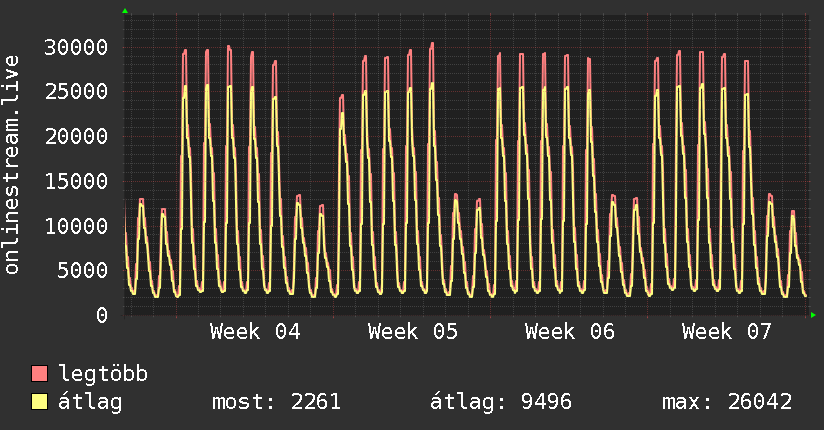The width and height of the screenshot is (824, 430).
Task: Click the 30000 y-axis tick label
Action: [x=76, y=48]
